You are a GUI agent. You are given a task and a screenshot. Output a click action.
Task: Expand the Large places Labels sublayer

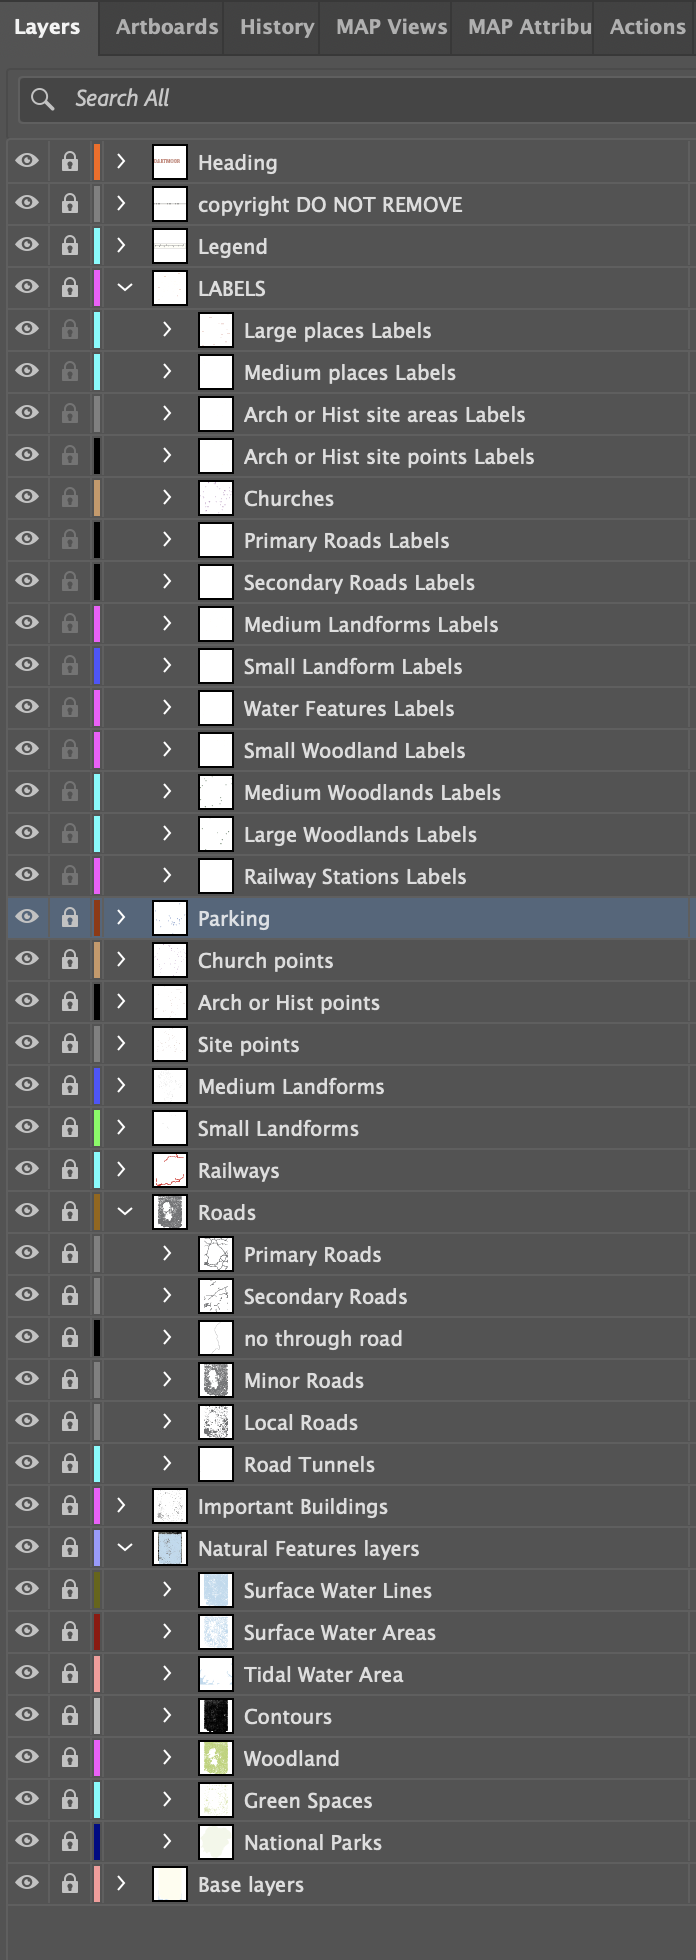click(x=168, y=329)
